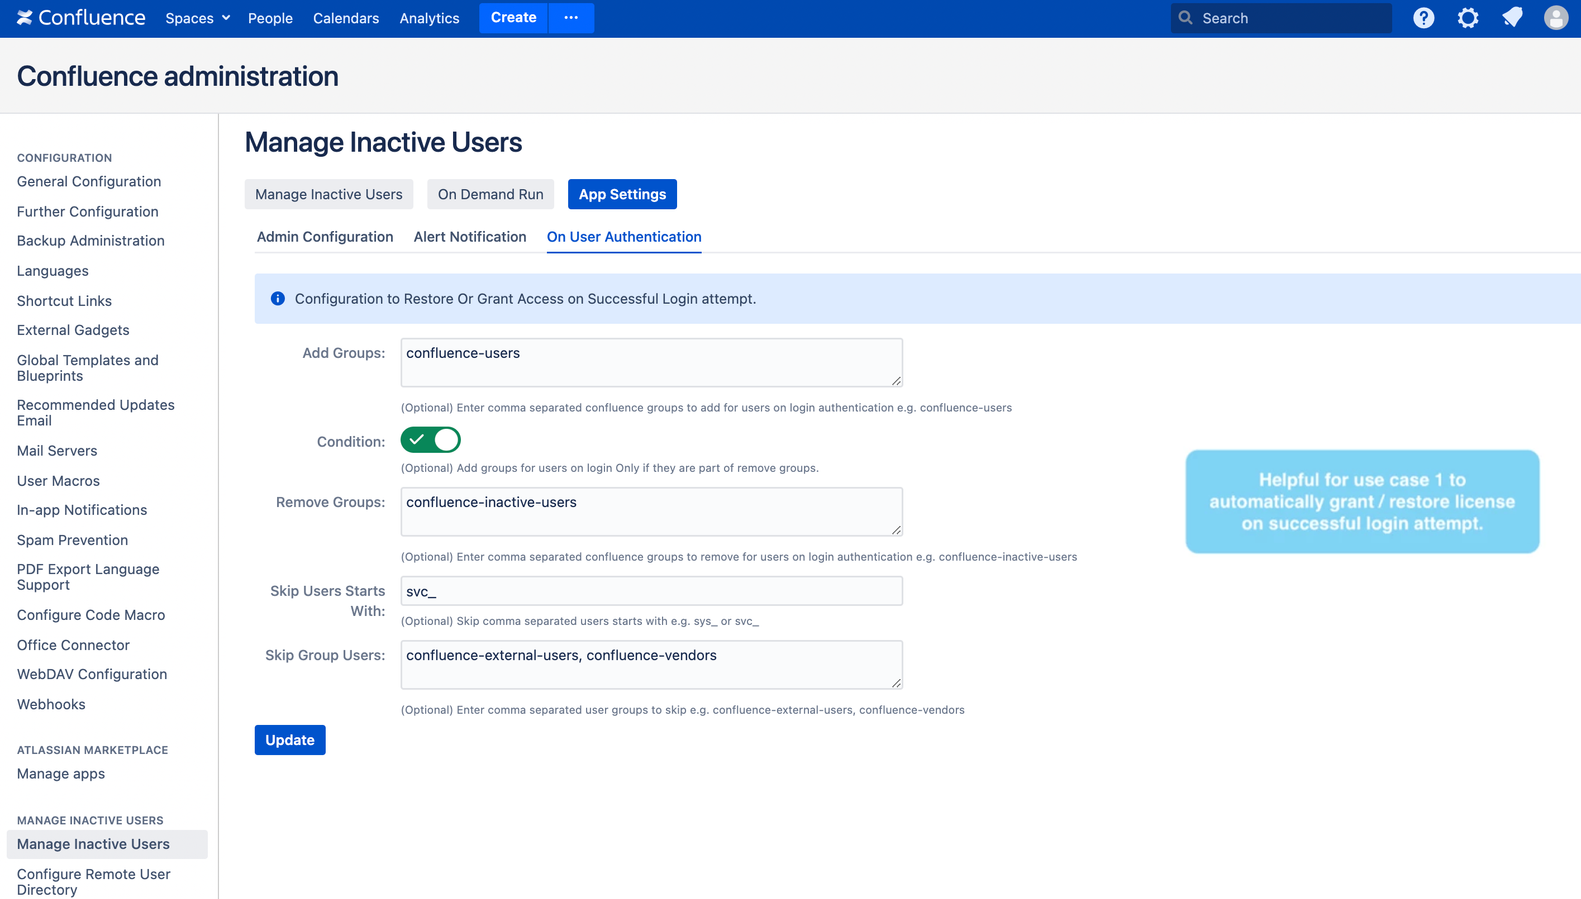Image resolution: width=1581 pixels, height=899 pixels.
Task: Open External Gadgets link
Action: (x=73, y=330)
